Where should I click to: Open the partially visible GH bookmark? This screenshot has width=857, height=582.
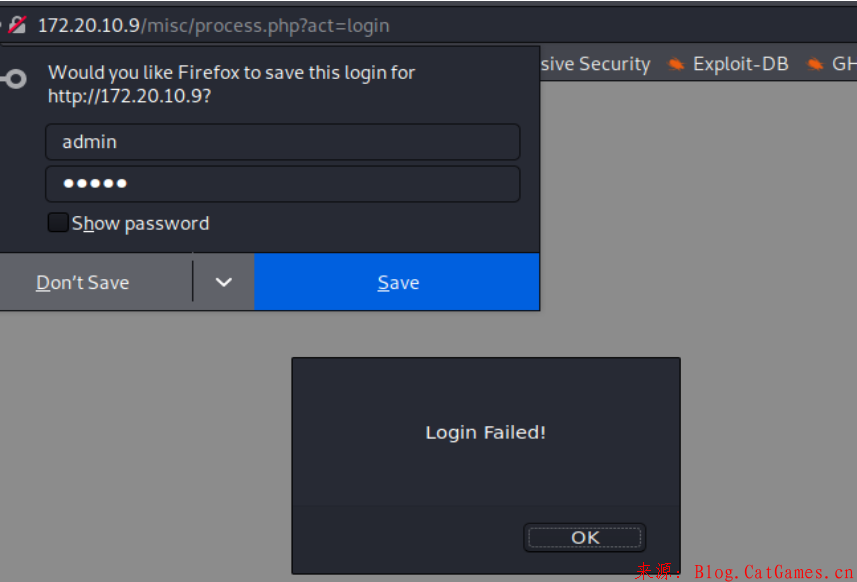843,65
